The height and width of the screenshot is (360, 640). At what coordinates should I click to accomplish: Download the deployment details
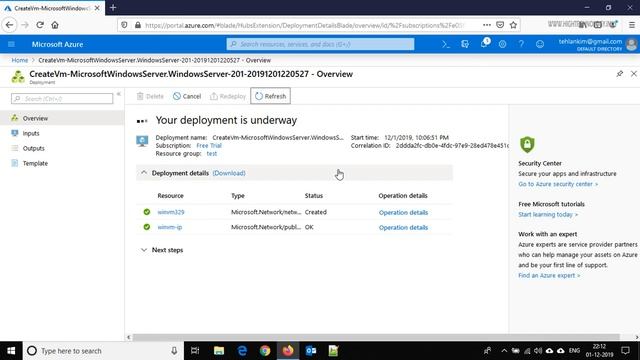(x=229, y=173)
